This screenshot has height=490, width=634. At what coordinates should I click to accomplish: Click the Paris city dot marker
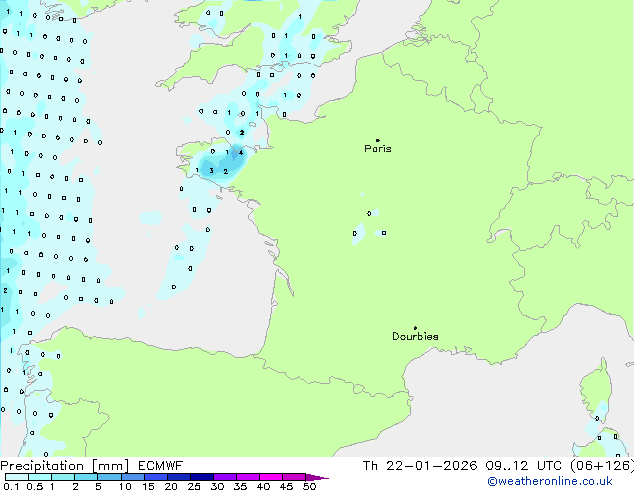coord(378,140)
